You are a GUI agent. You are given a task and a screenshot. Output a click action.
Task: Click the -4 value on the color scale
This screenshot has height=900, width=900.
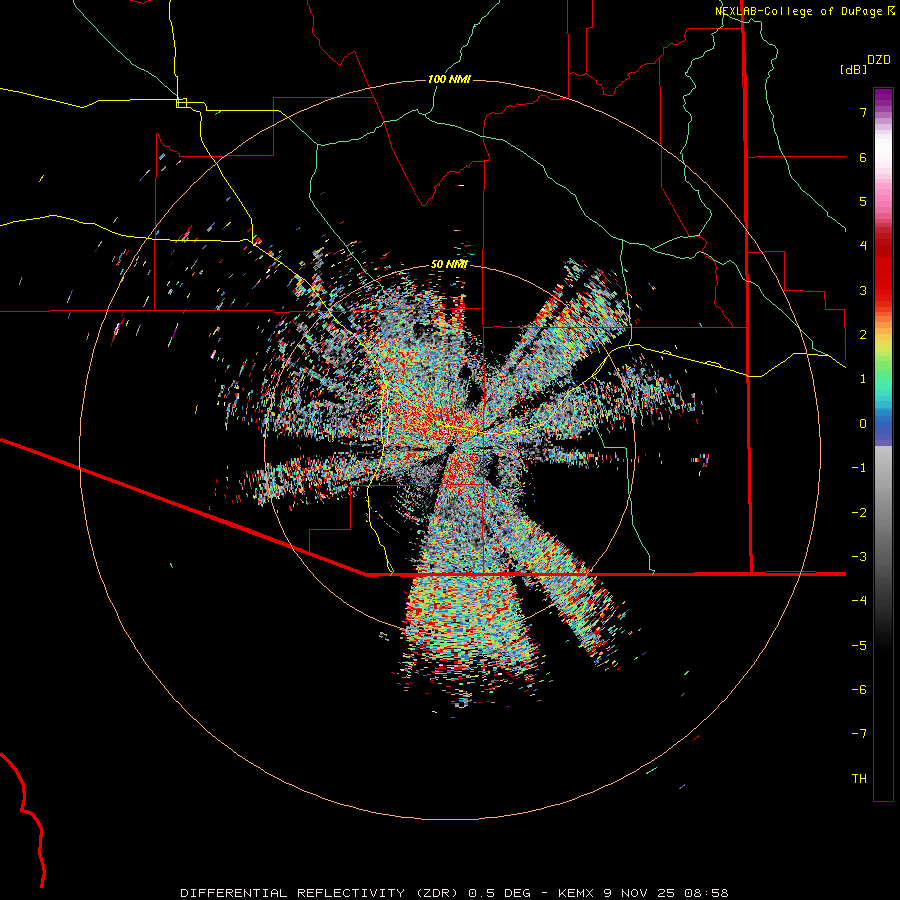coord(859,601)
